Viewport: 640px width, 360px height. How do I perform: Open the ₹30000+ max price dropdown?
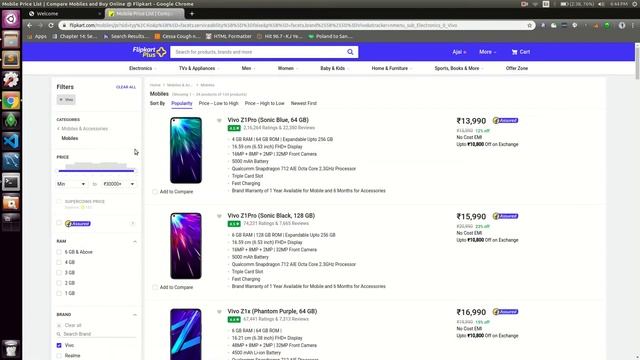coord(119,184)
